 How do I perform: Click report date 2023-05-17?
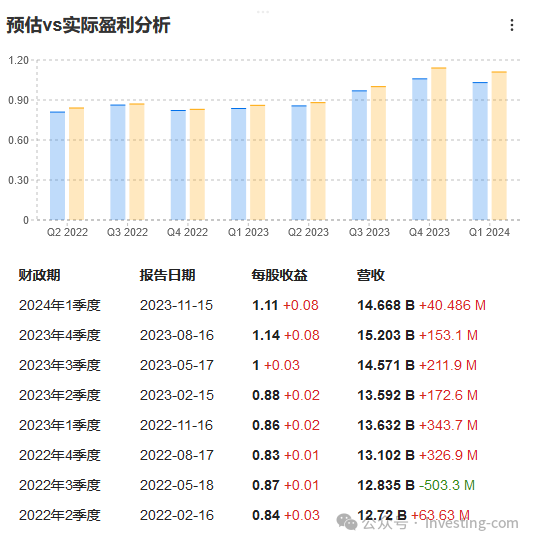(176, 365)
